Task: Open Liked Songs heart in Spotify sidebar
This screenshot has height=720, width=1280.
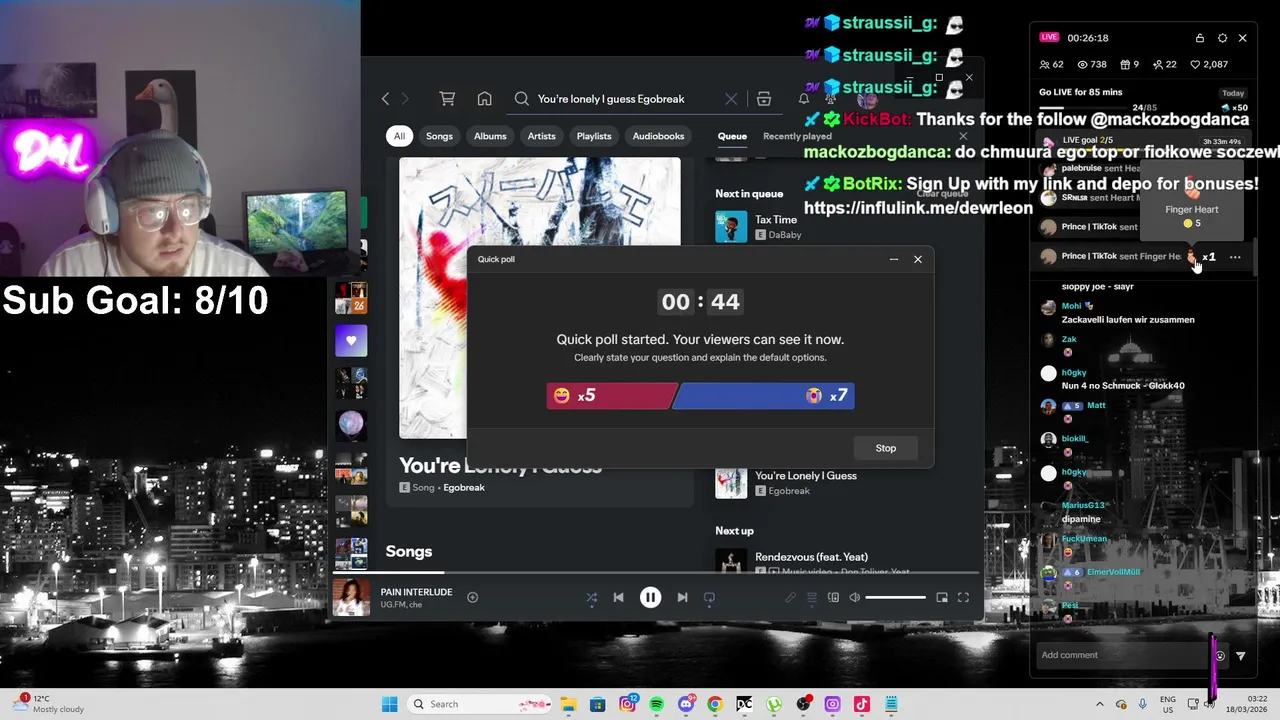Action: point(351,341)
